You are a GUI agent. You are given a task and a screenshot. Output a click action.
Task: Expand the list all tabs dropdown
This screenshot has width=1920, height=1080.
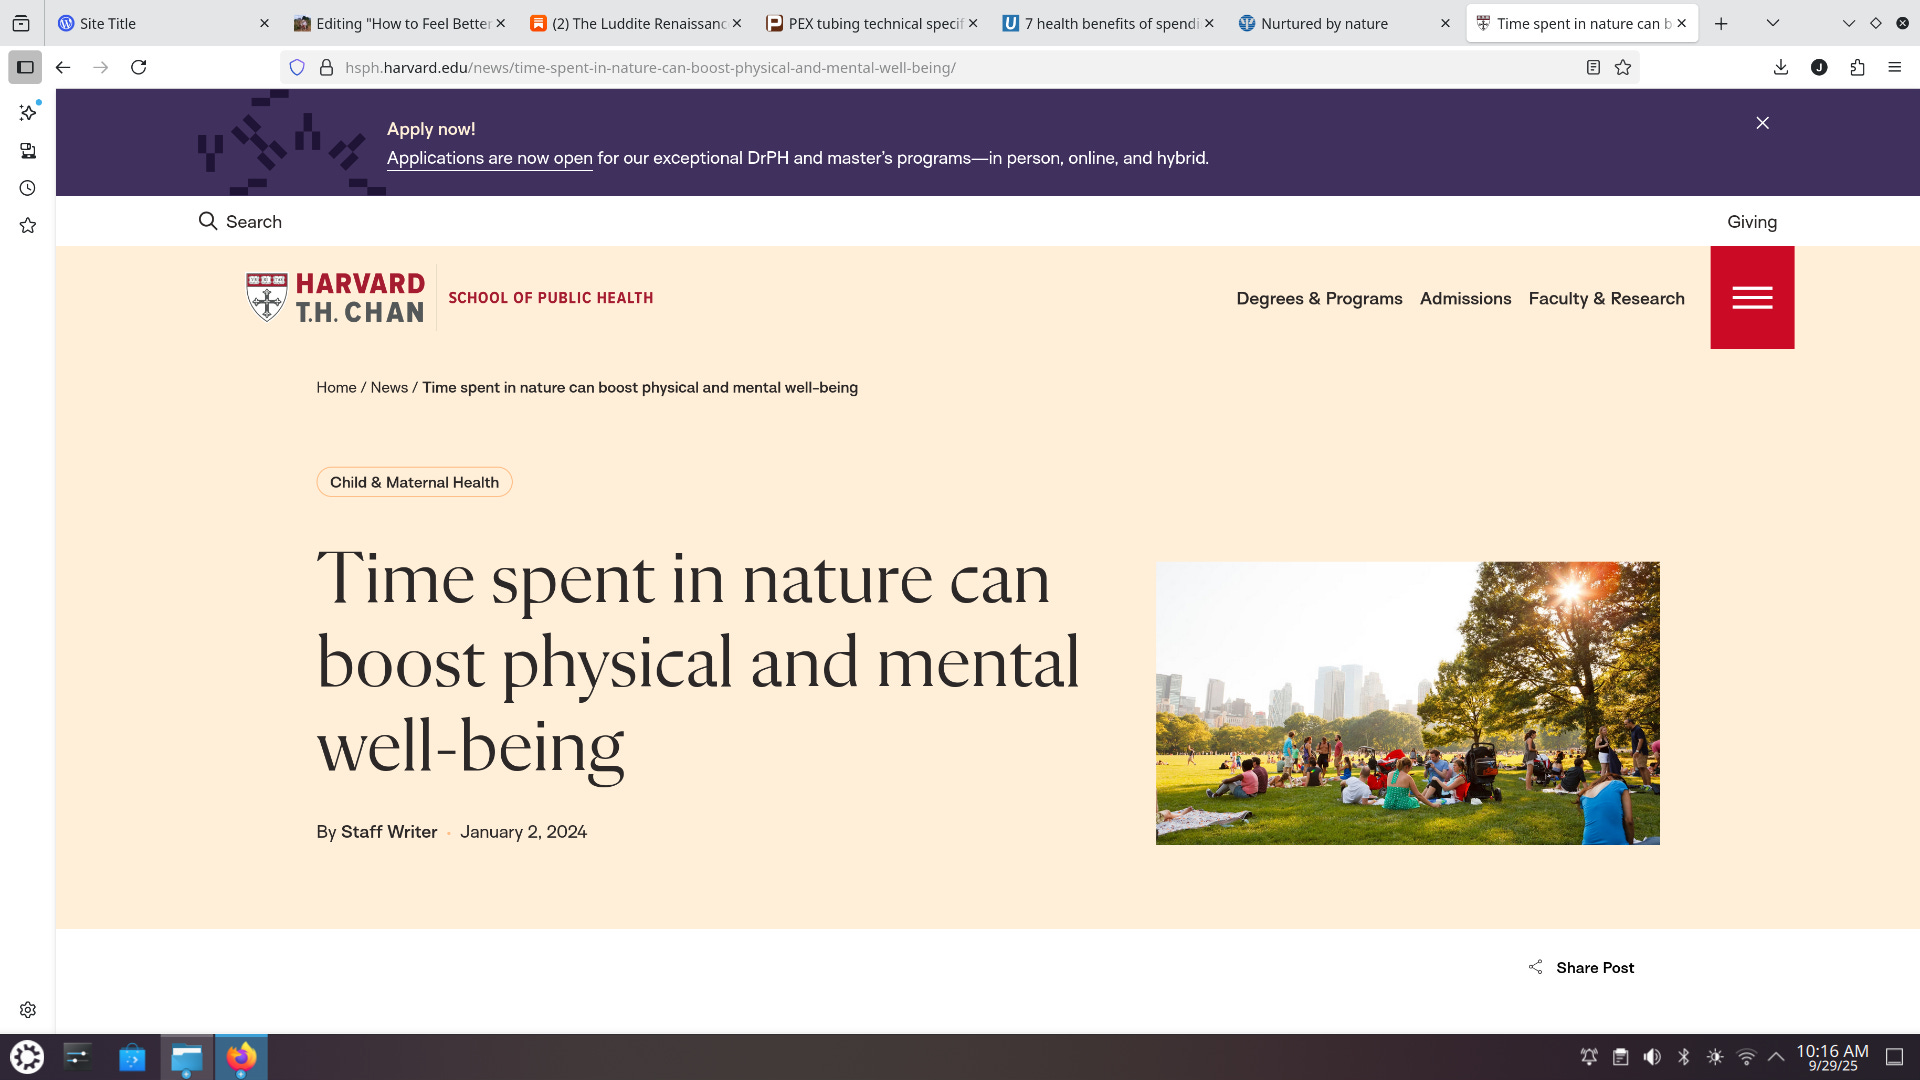pyautogui.click(x=1772, y=23)
